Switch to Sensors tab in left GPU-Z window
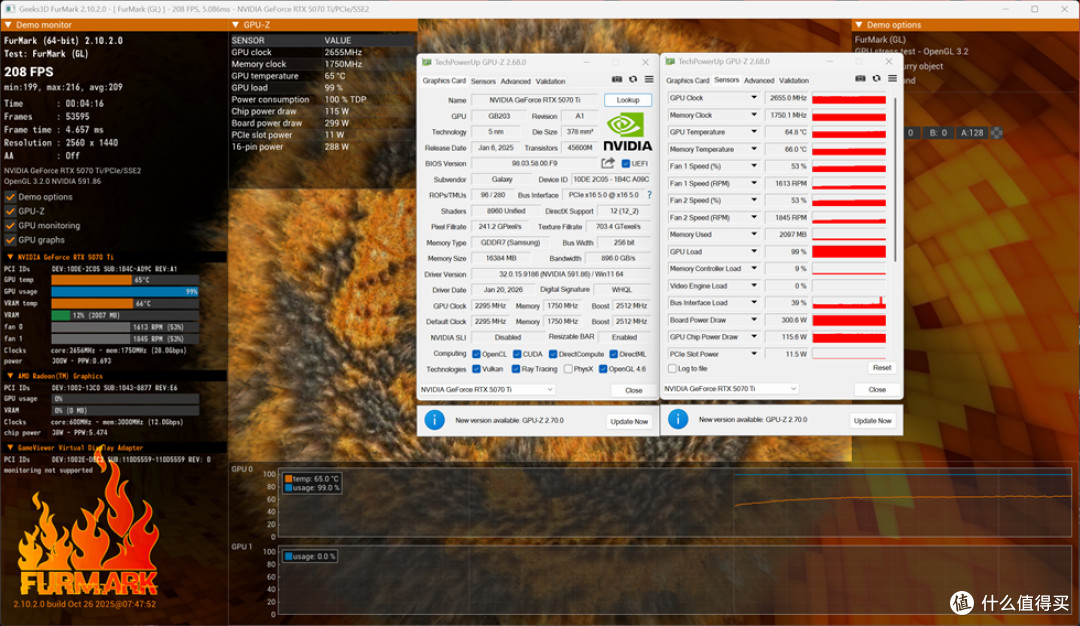Screen dimensions: 1080x626 [x=483, y=81]
